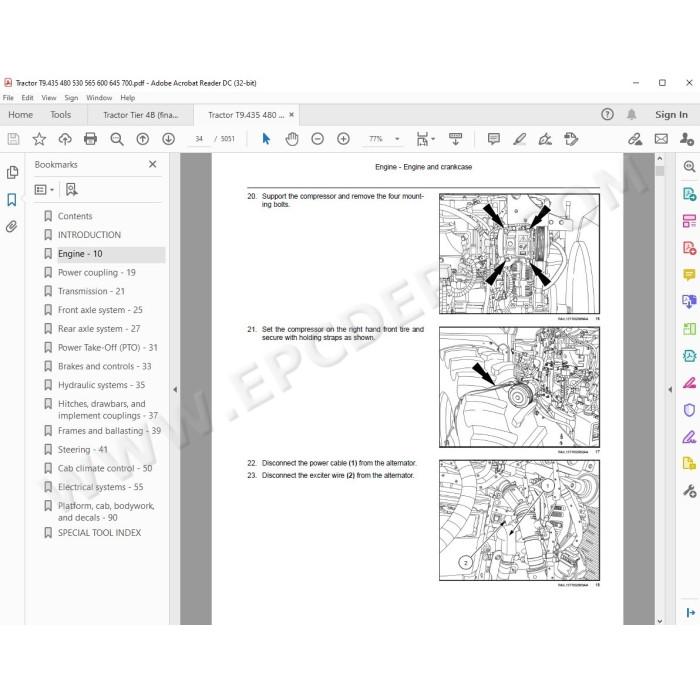Select the Hand pan tool
This screenshot has width=700, height=700.
(292, 139)
